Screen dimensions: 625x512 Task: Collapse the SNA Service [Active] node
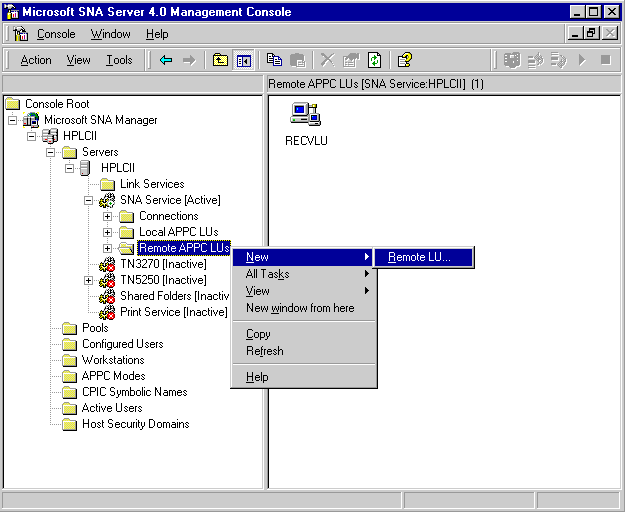point(89,200)
